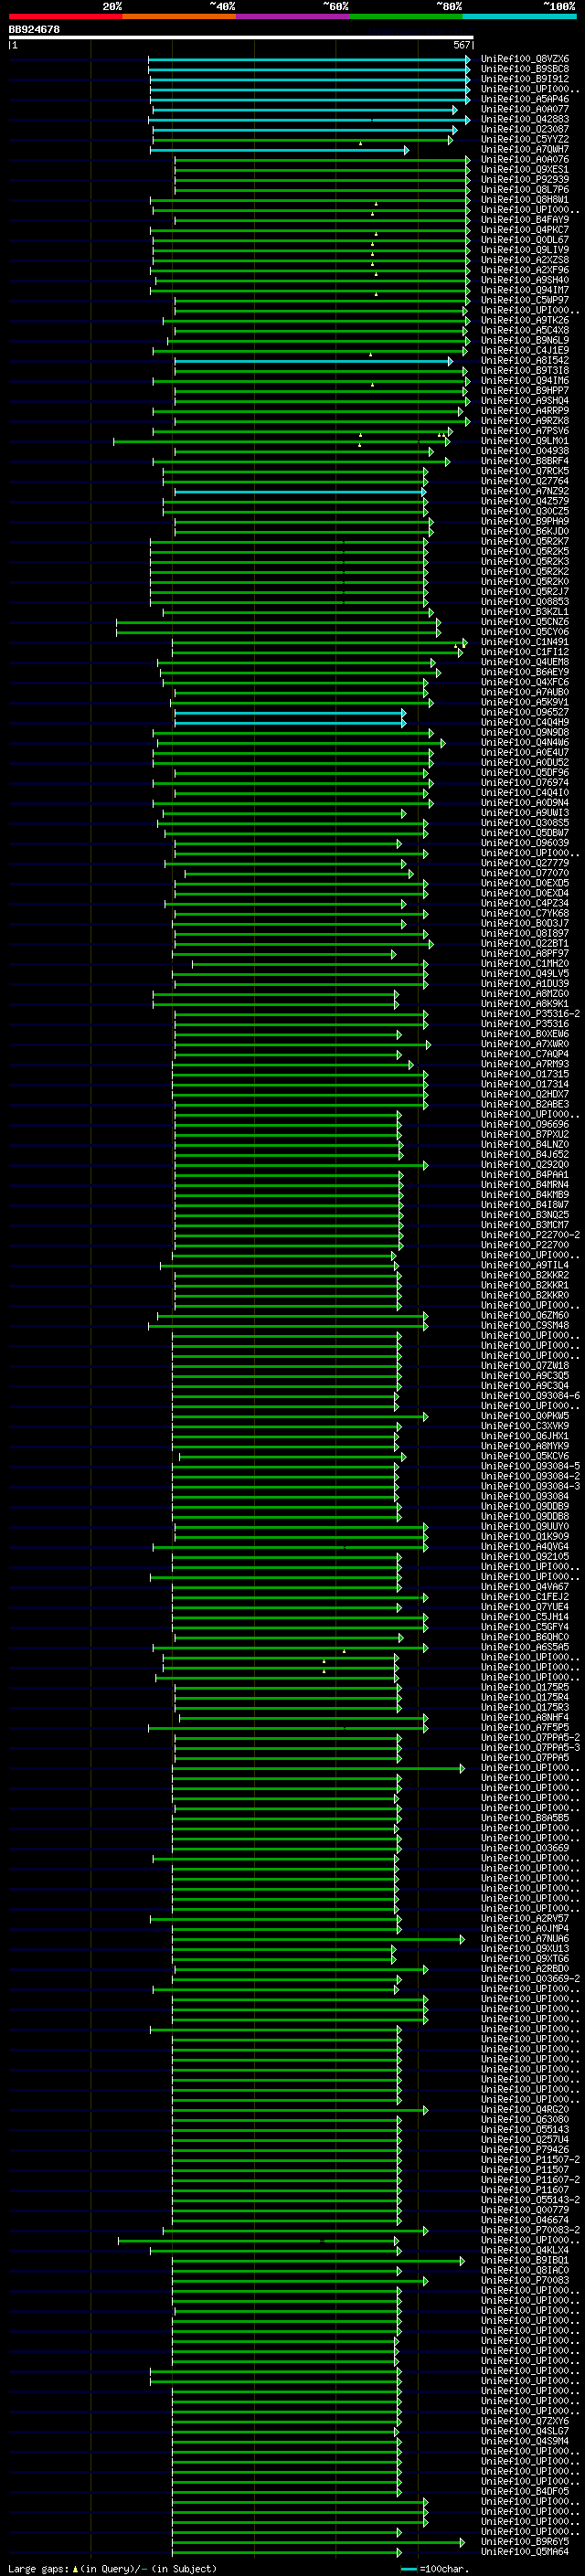Click the label UniRef100_B4FAY9

pyautogui.click(x=525, y=219)
